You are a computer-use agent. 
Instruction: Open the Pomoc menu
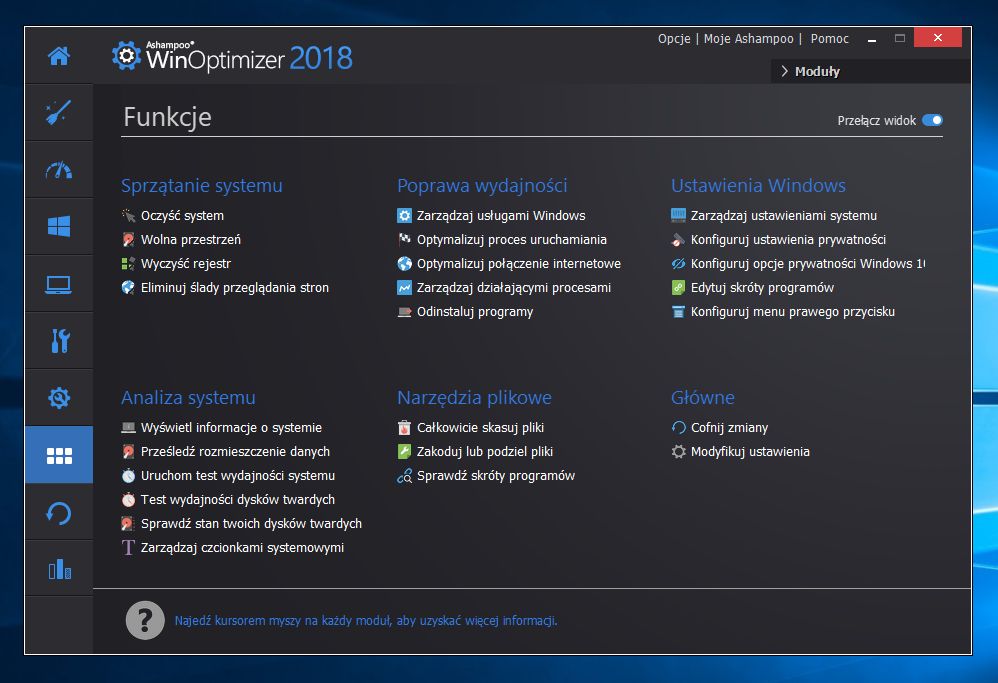point(829,39)
